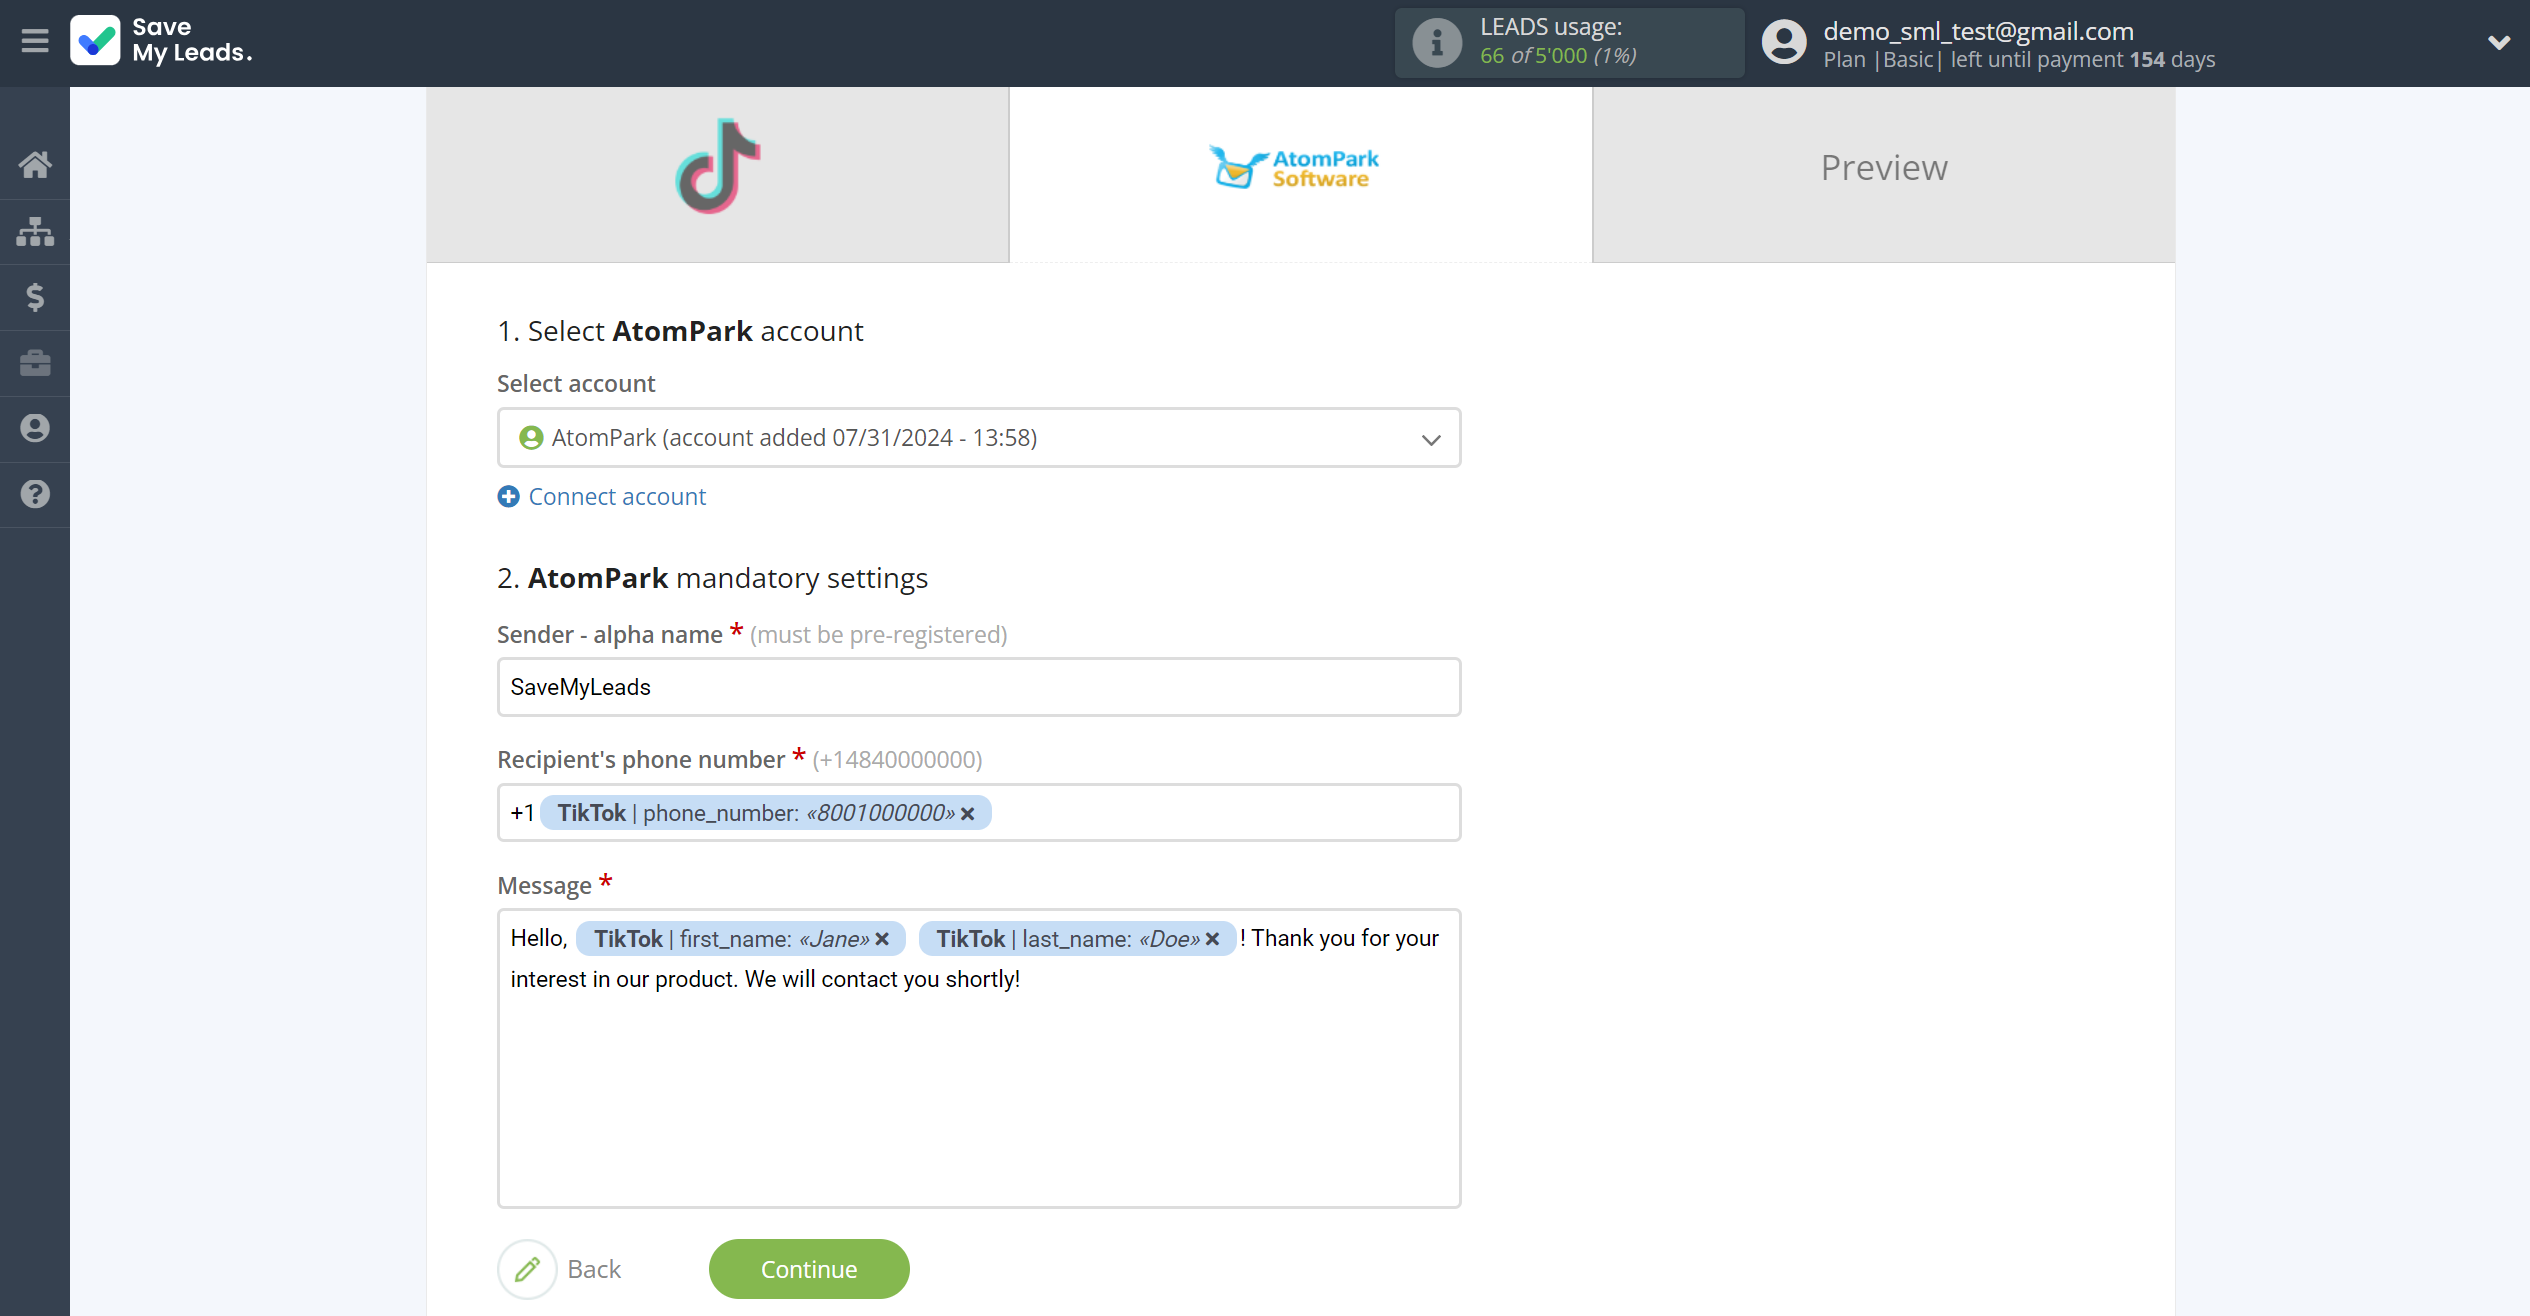
Task: Click the Sender alpha name input field
Action: 979,686
